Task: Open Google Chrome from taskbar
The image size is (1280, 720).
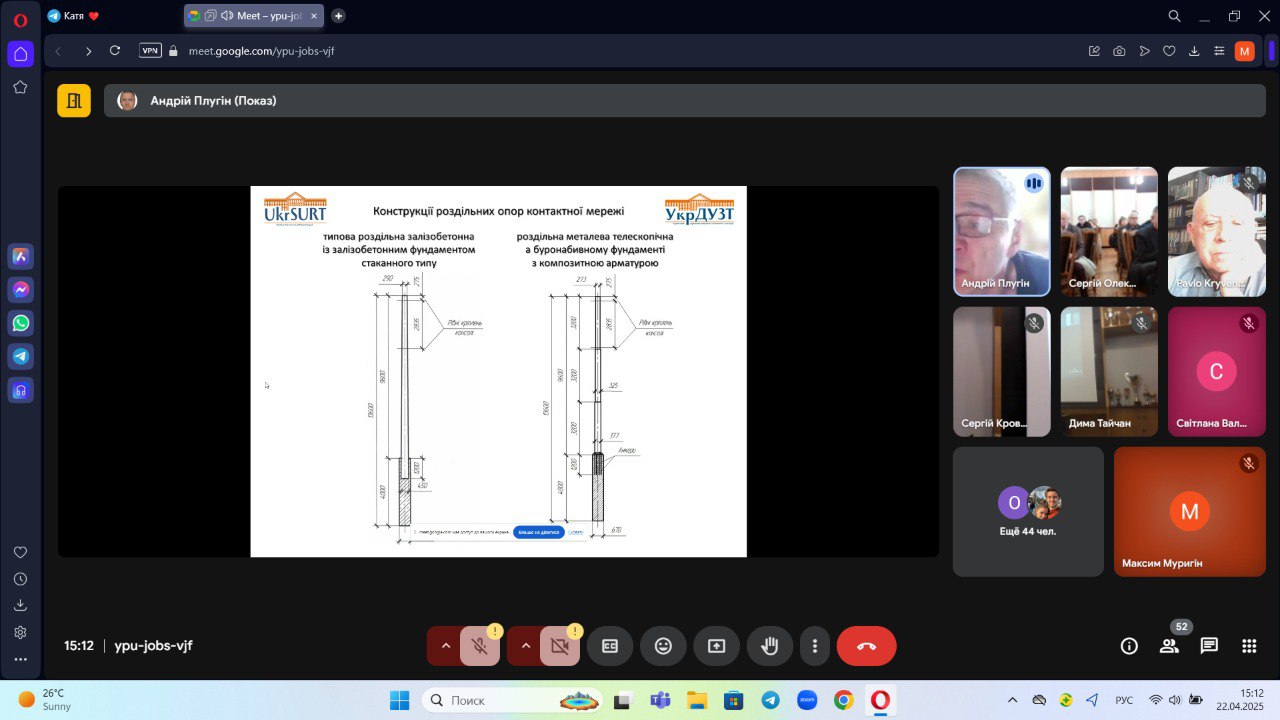Action: (843, 700)
